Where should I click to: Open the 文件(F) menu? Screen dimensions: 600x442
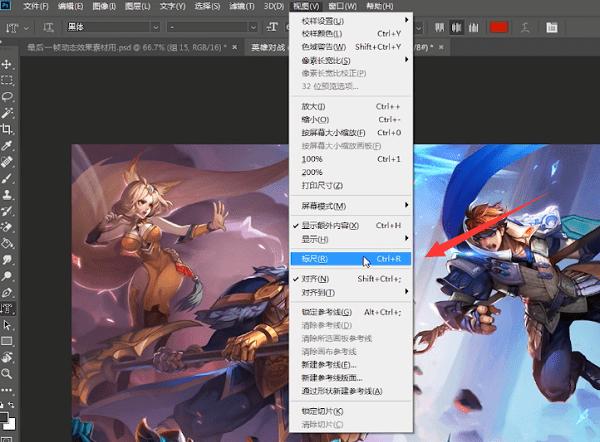point(35,6)
